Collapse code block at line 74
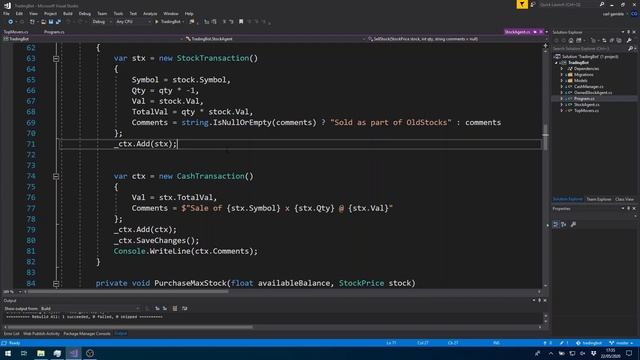The height and width of the screenshot is (360, 640). (x=56, y=176)
